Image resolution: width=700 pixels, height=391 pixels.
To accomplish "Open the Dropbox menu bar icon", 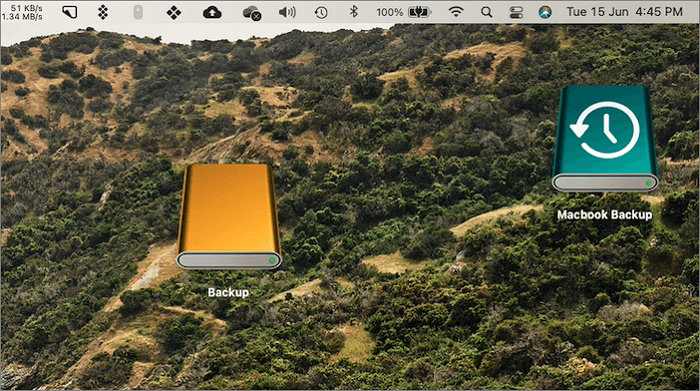I will (x=103, y=12).
